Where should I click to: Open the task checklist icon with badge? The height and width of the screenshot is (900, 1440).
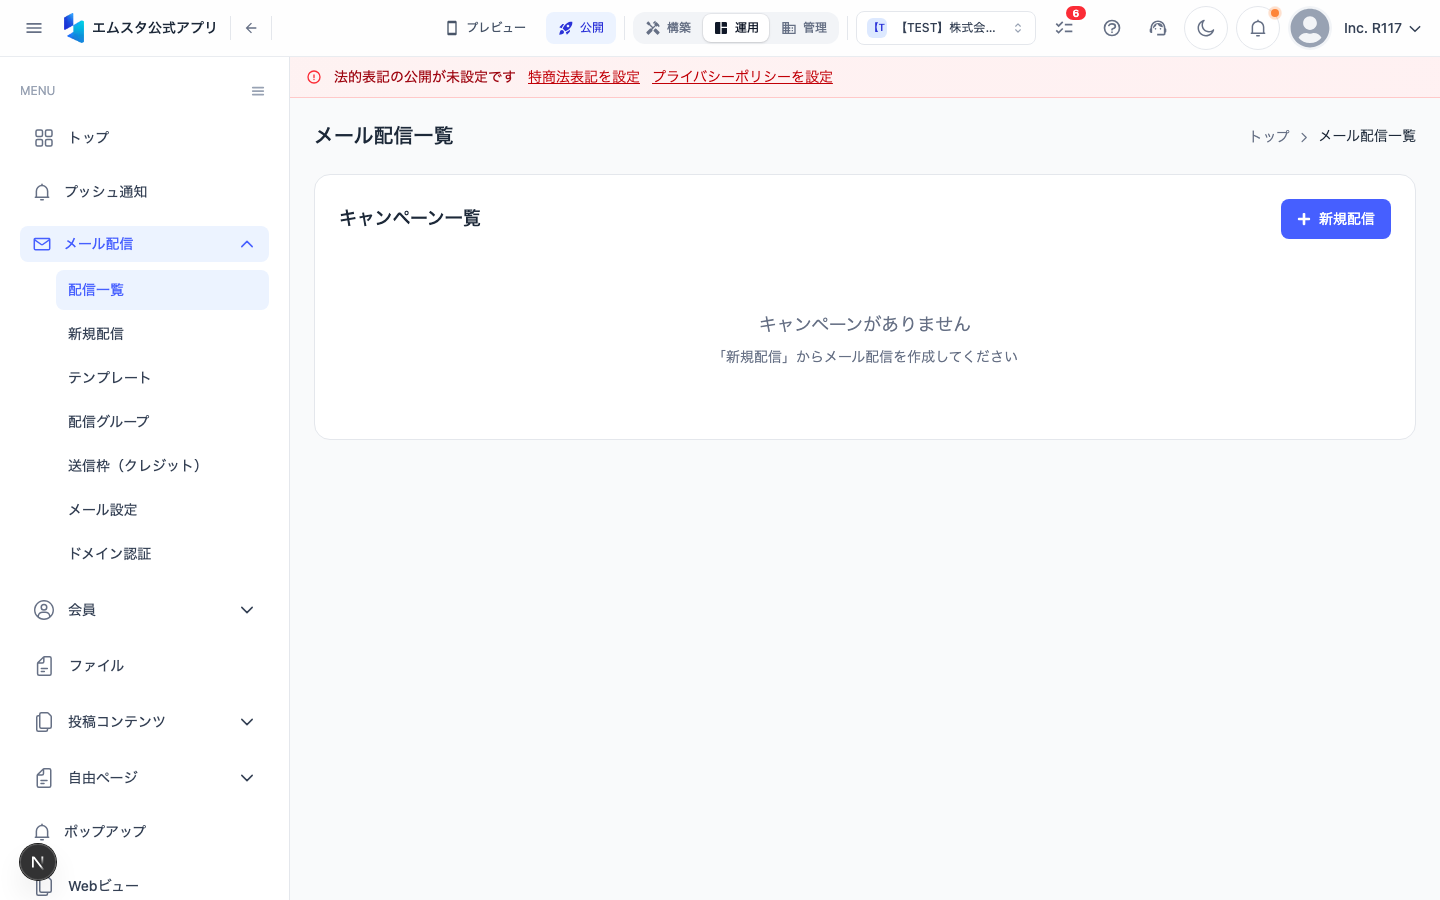pyautogui.click(x=1064, y=28)
